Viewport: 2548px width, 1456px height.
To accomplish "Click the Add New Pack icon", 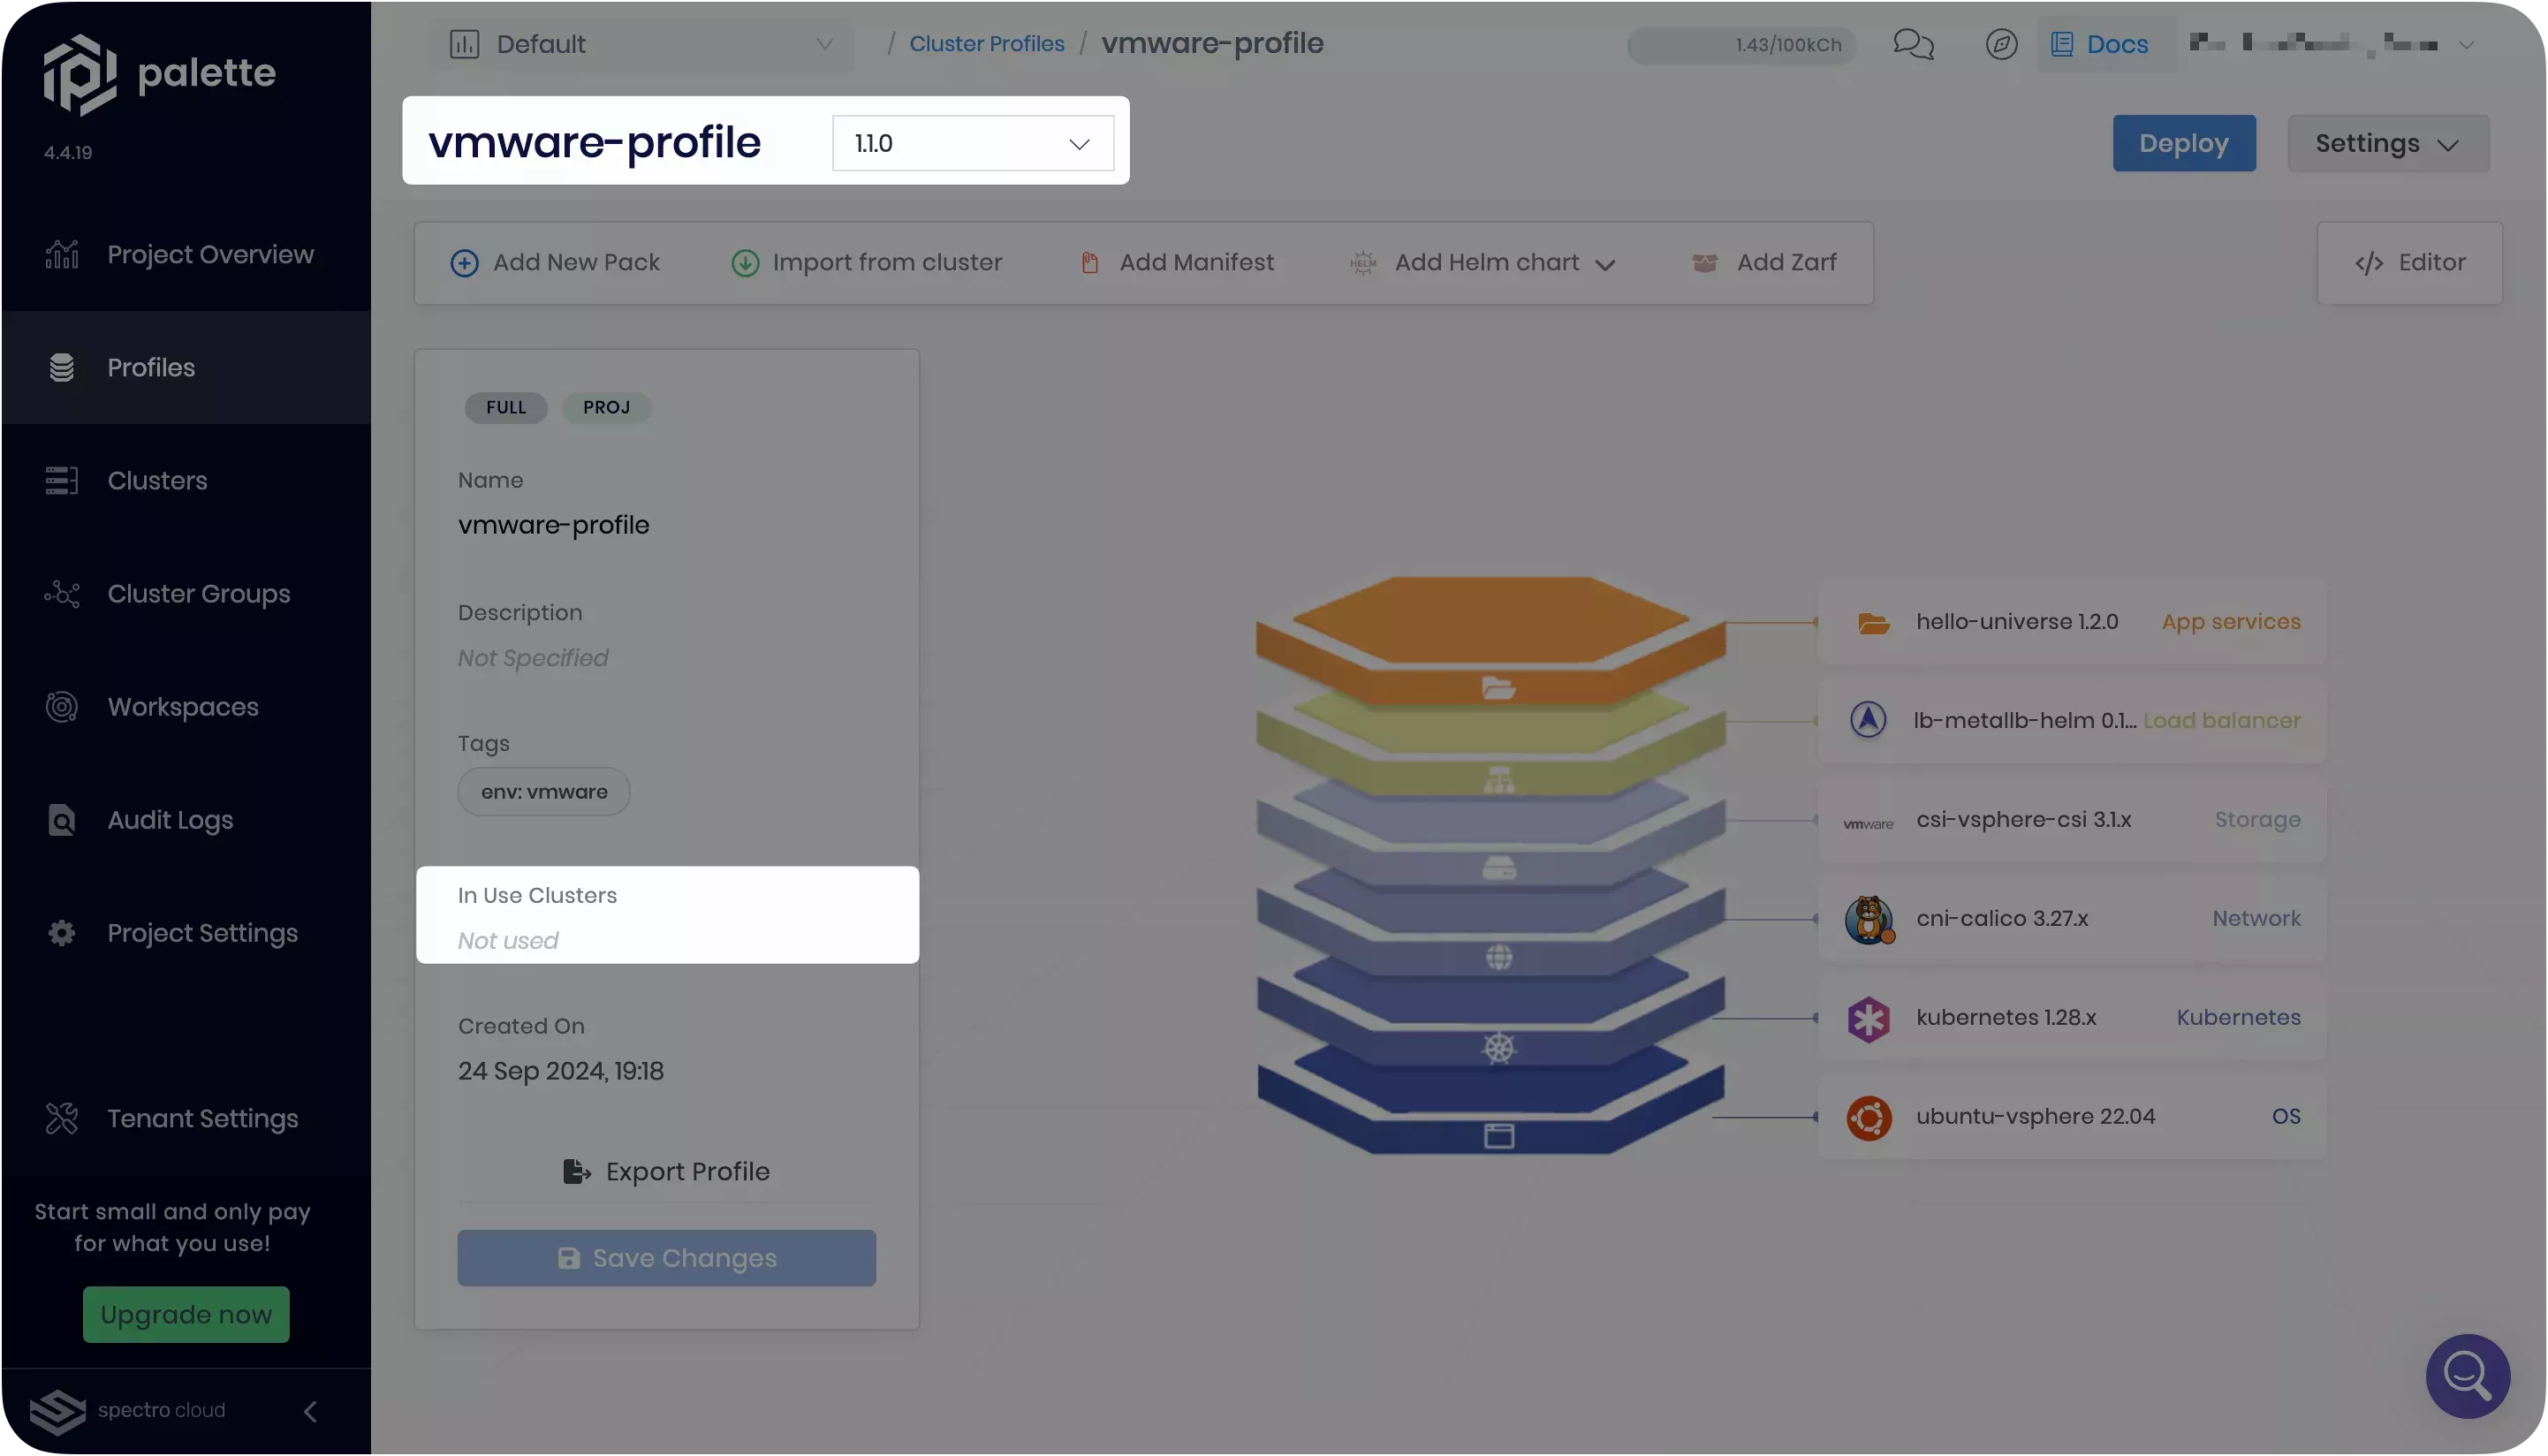I will click(x=462, y=262).
